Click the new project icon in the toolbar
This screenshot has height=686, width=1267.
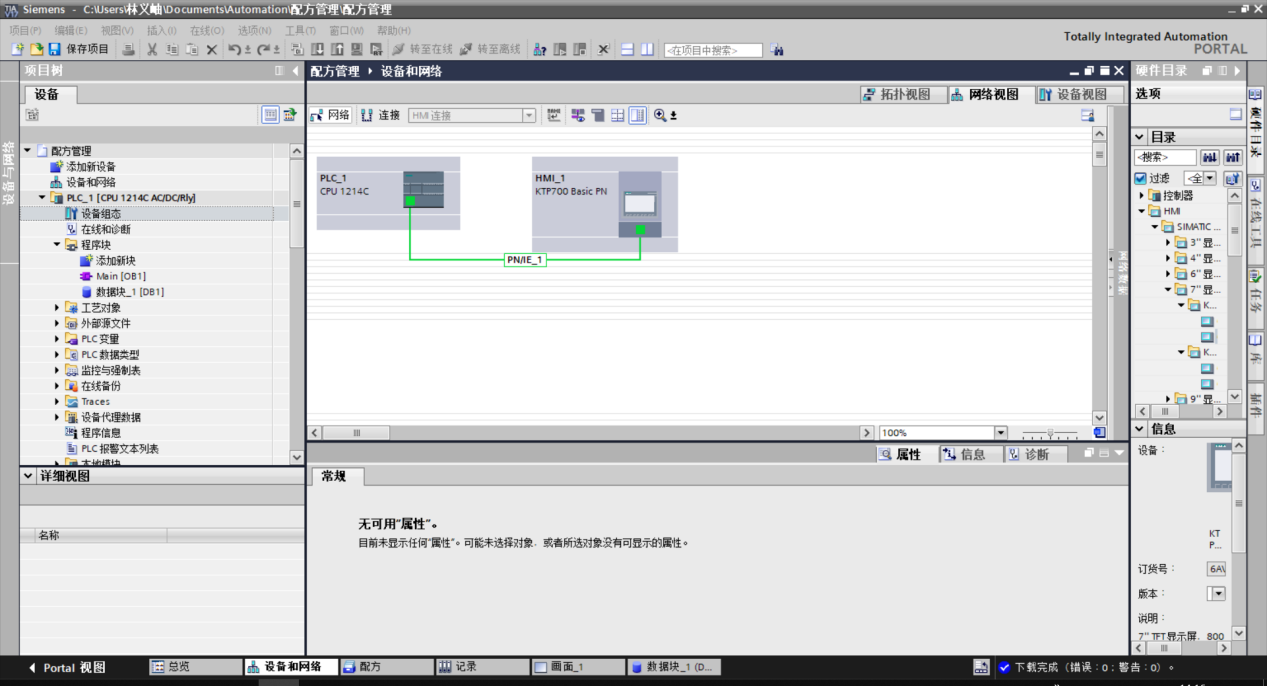point(17,49)
